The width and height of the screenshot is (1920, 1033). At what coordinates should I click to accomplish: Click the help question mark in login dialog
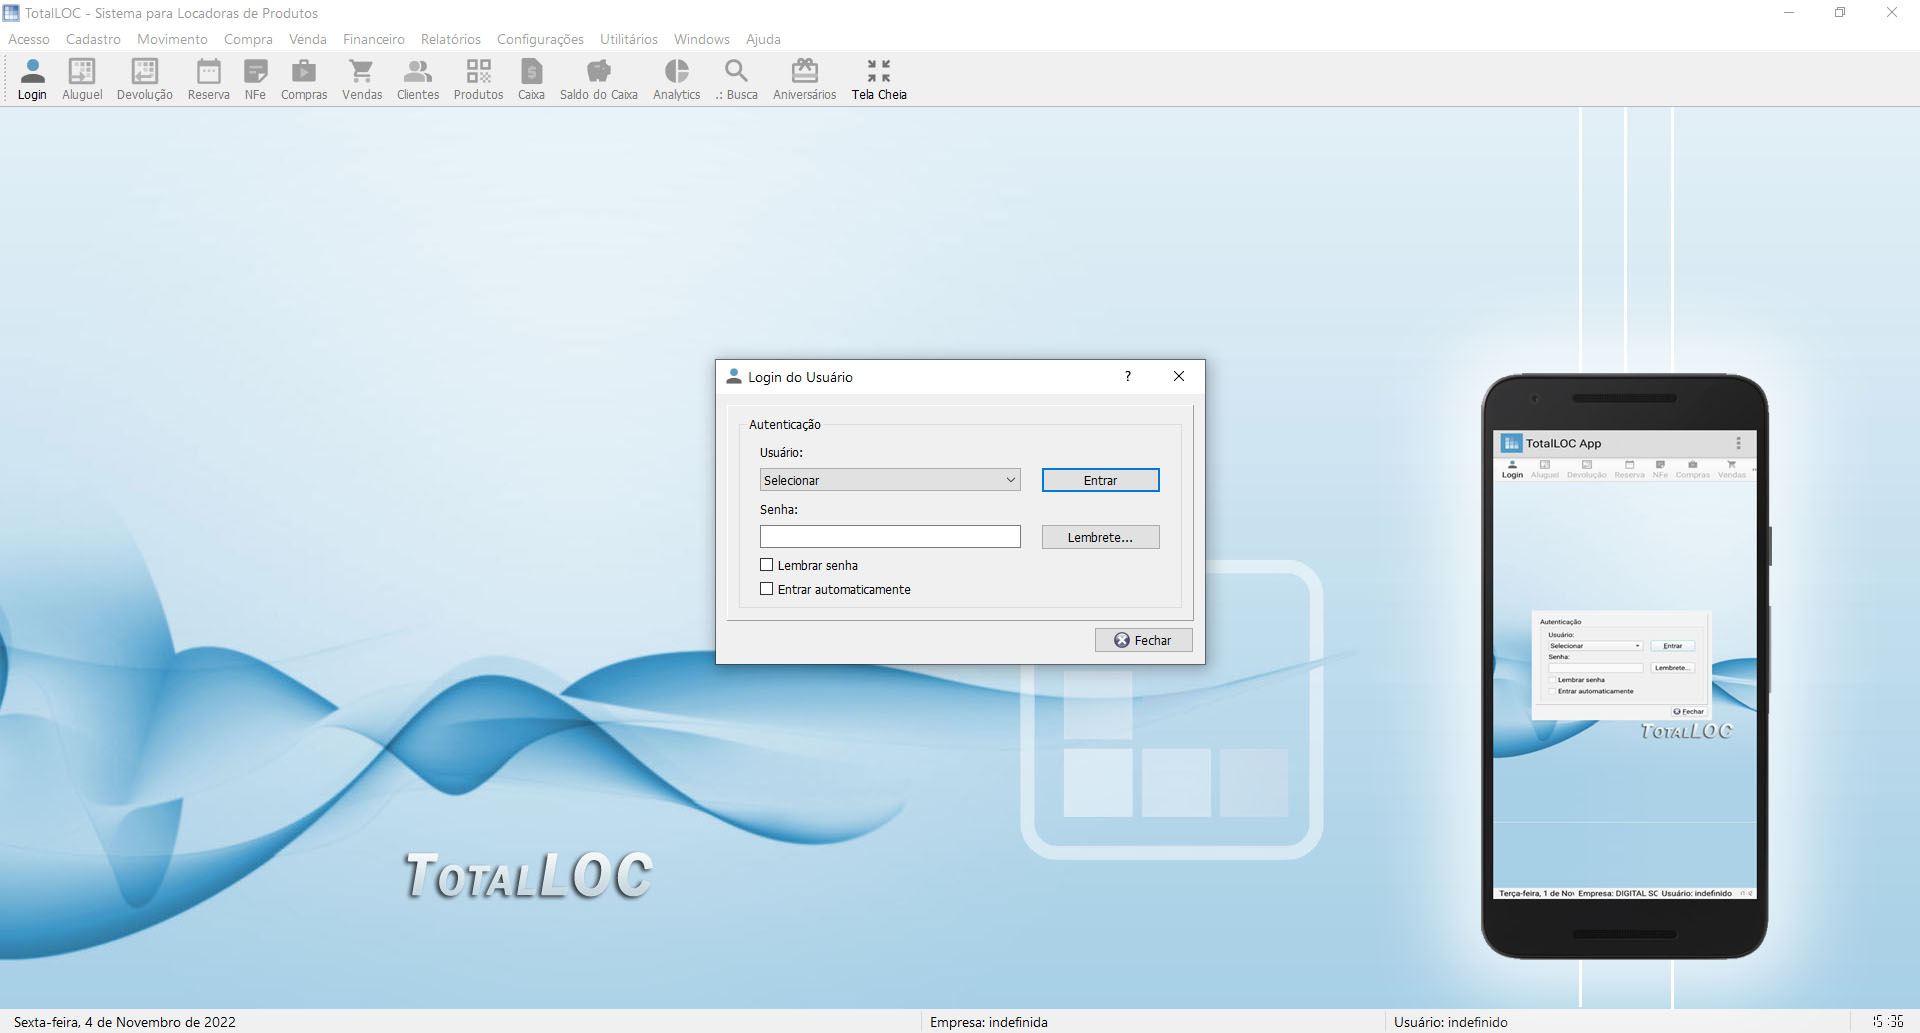[1128, 376]
